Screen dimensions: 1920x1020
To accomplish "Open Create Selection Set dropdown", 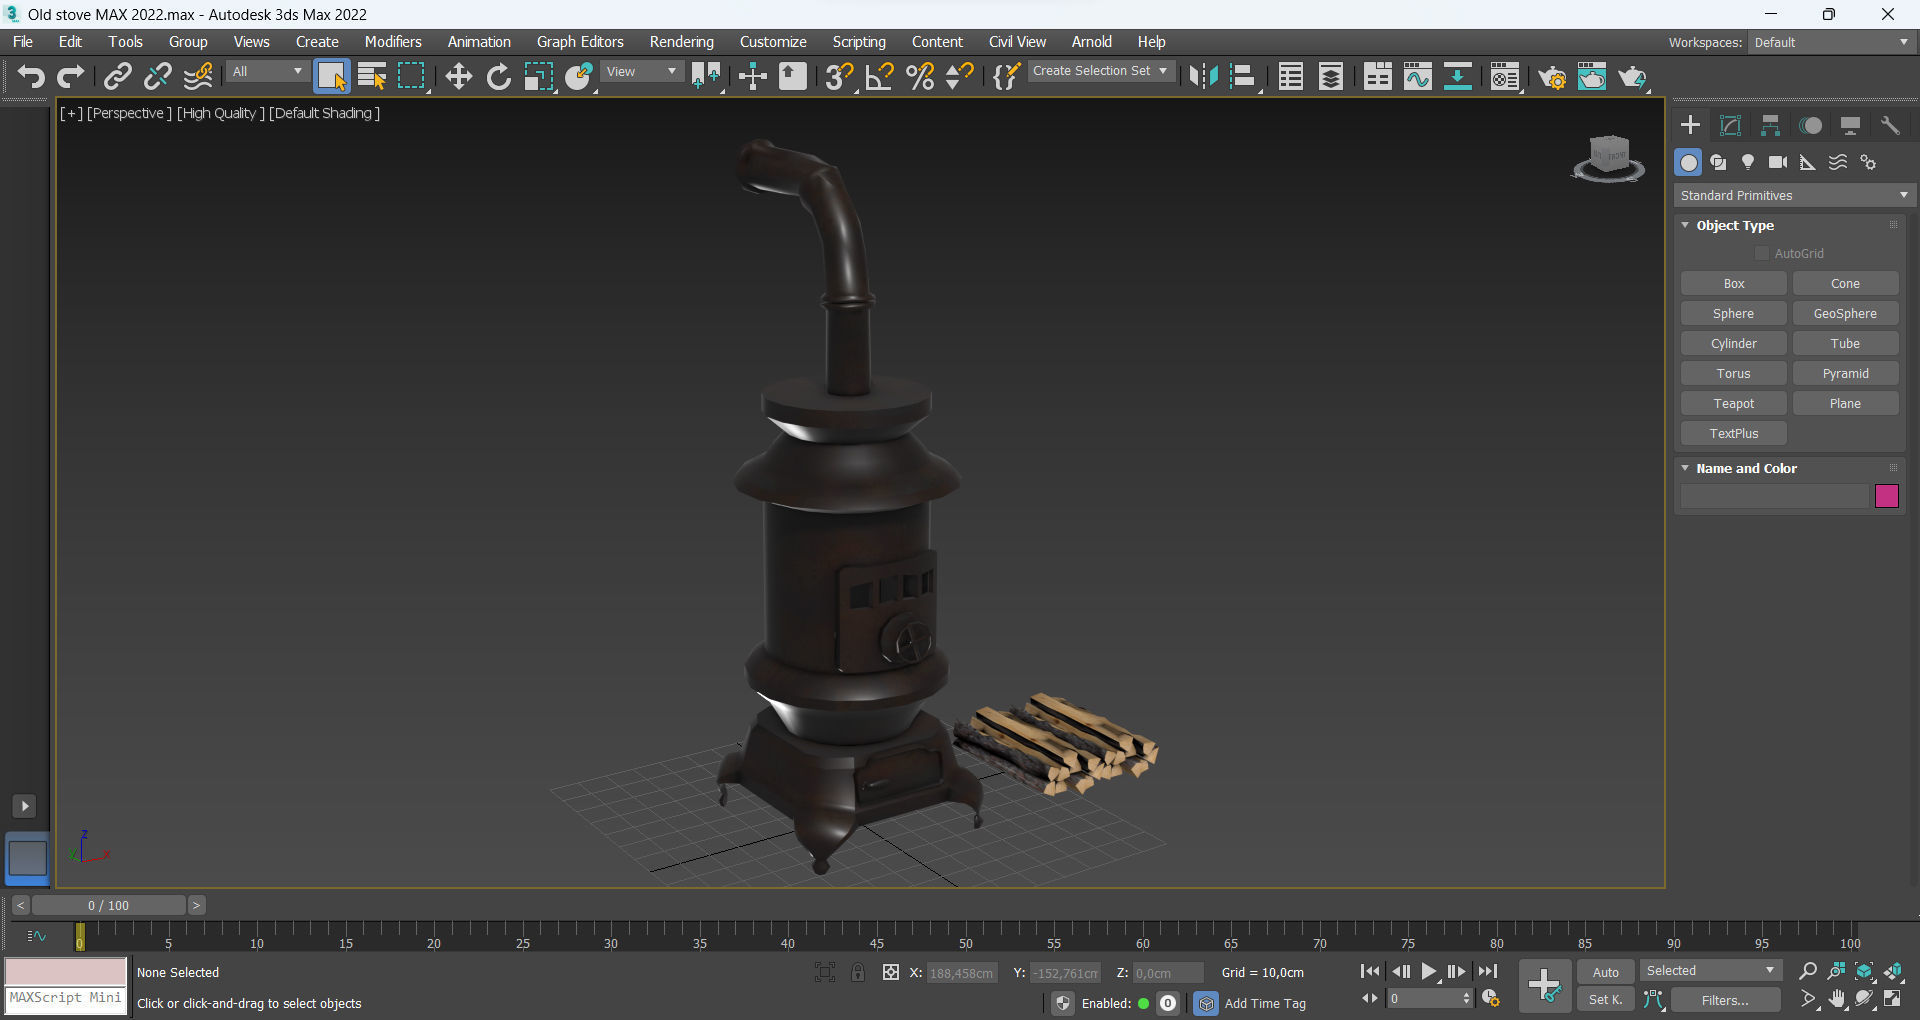I will (1099, 71).
